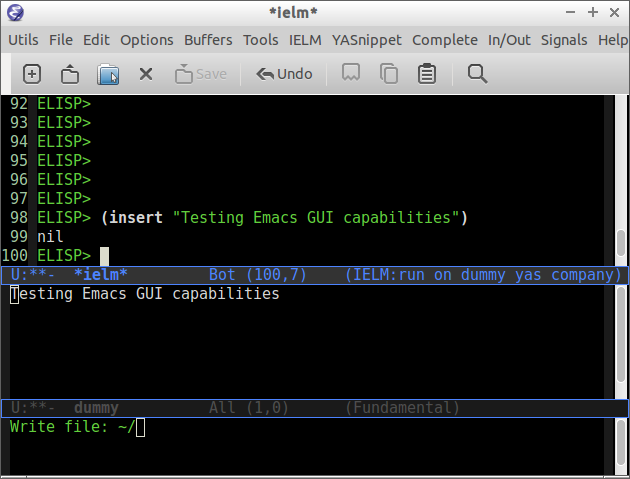Click the Undo toolbar button
Screen dimensions: 630x479
point(284,74)
